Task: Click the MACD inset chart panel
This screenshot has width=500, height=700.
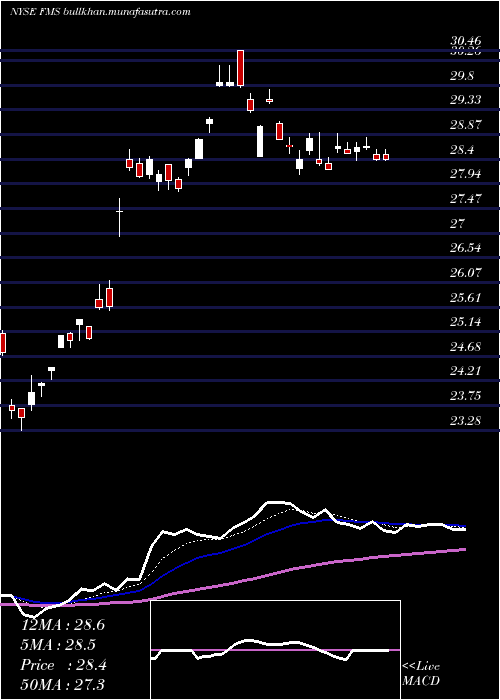Action: tap(275, 650)
